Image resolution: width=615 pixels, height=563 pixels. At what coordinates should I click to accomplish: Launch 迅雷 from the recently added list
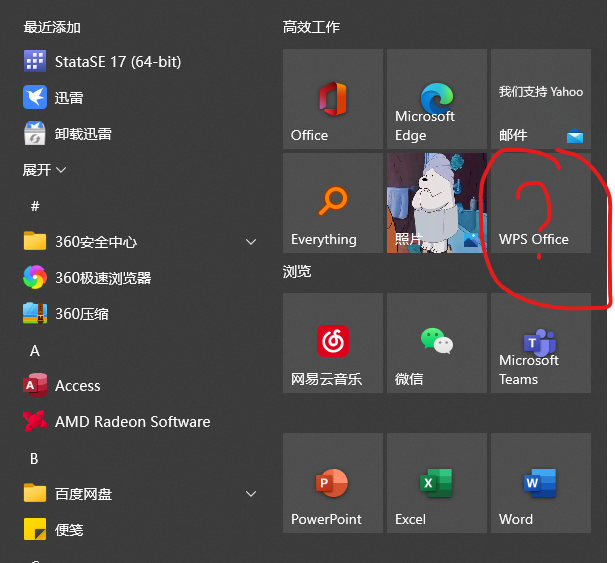click(x=53, y=97)
